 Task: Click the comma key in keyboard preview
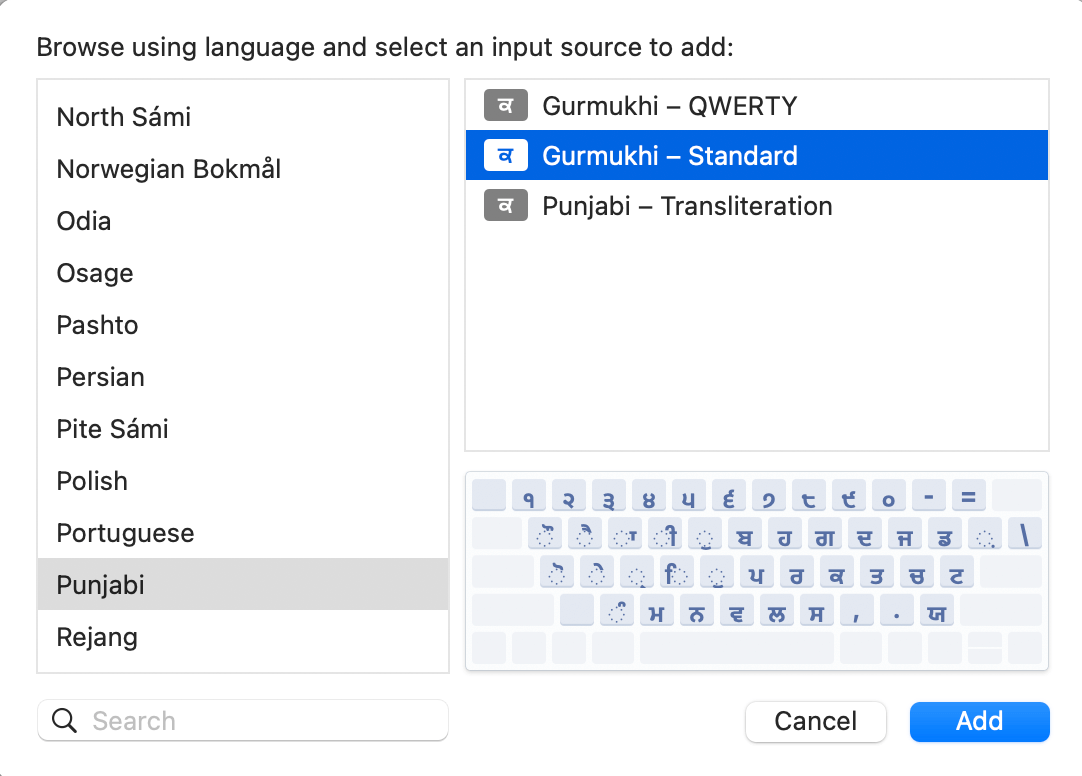(x=857, y=611)
